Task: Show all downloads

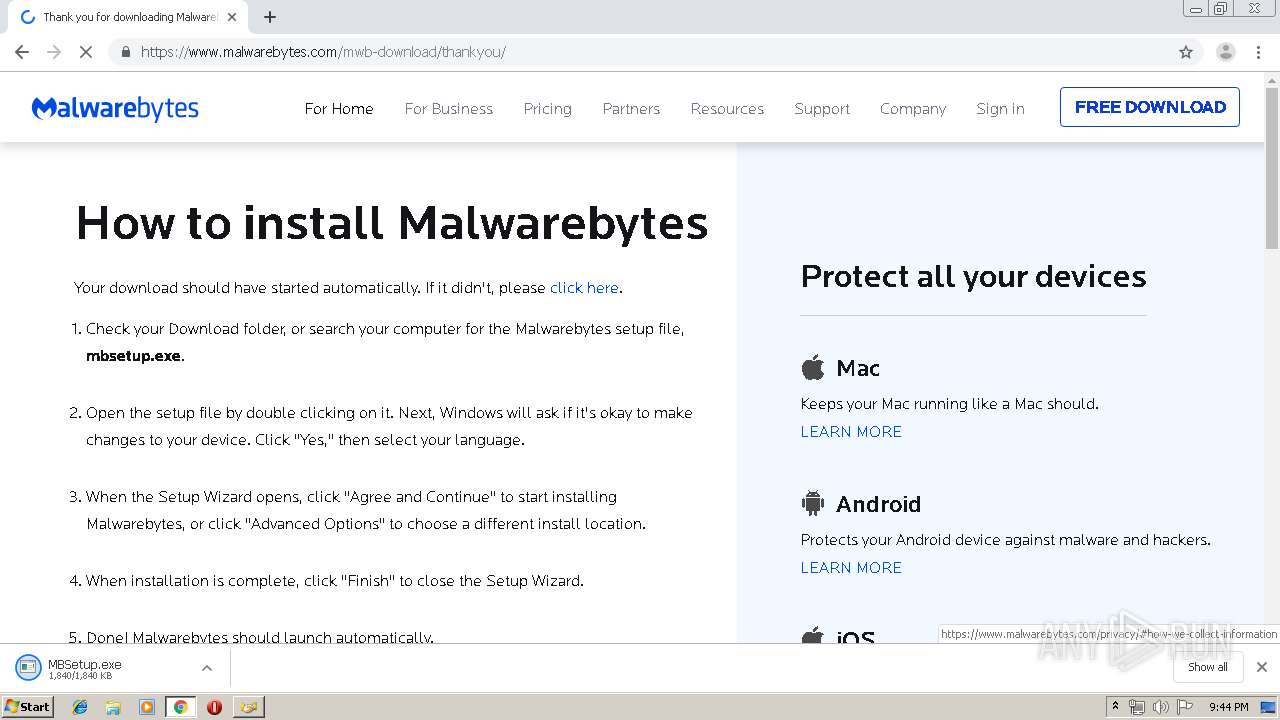Action: [1207, 667]
